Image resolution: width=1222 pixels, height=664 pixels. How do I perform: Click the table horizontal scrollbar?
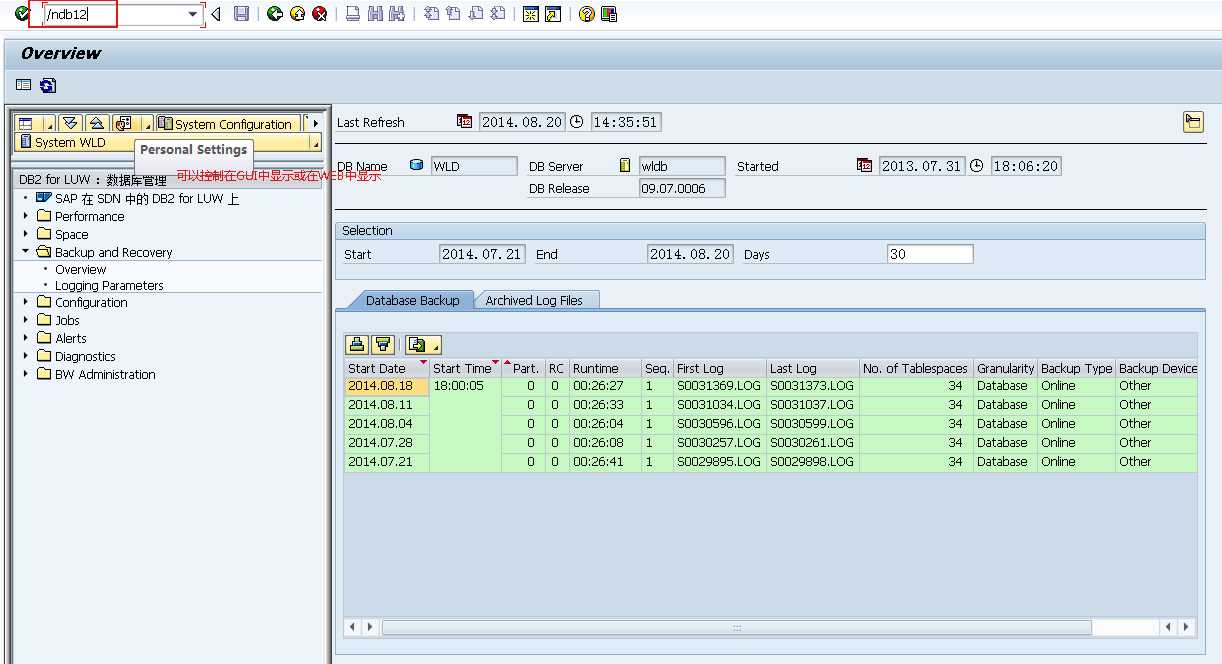pyautogui.click(x=736, y=627)
